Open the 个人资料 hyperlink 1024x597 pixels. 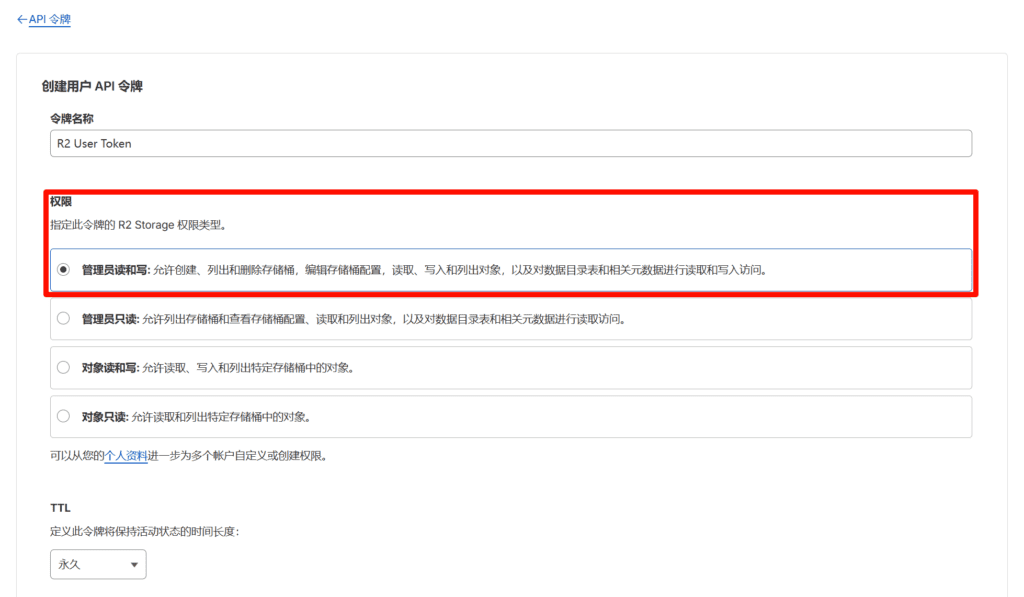(126, 456)
